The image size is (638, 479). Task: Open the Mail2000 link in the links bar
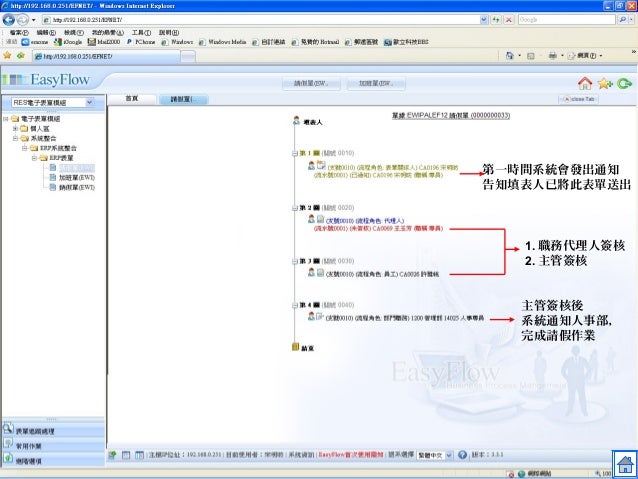[x=104, y=42]
